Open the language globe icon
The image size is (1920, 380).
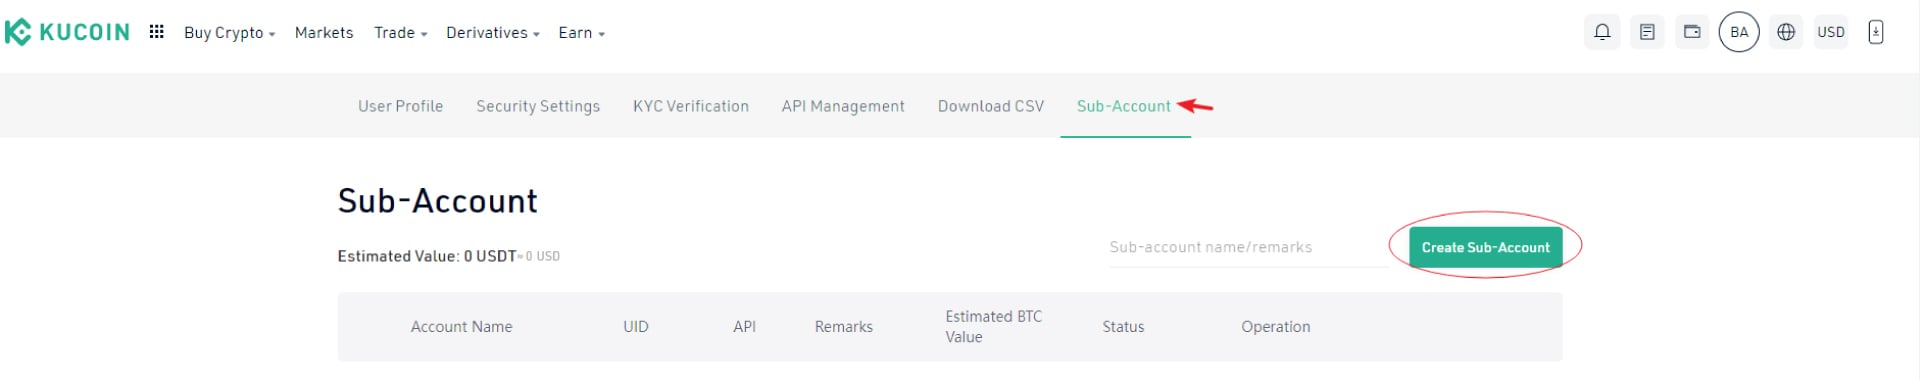1786,32
